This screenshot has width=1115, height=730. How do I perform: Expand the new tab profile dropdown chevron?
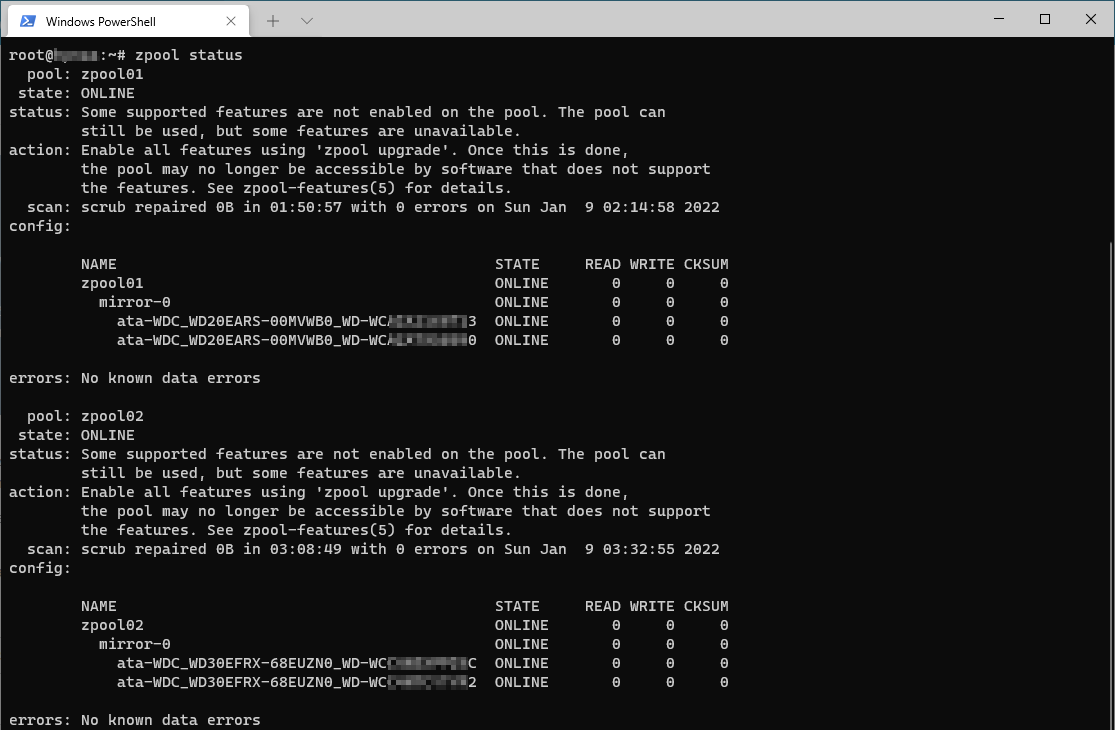pos(307,21)
